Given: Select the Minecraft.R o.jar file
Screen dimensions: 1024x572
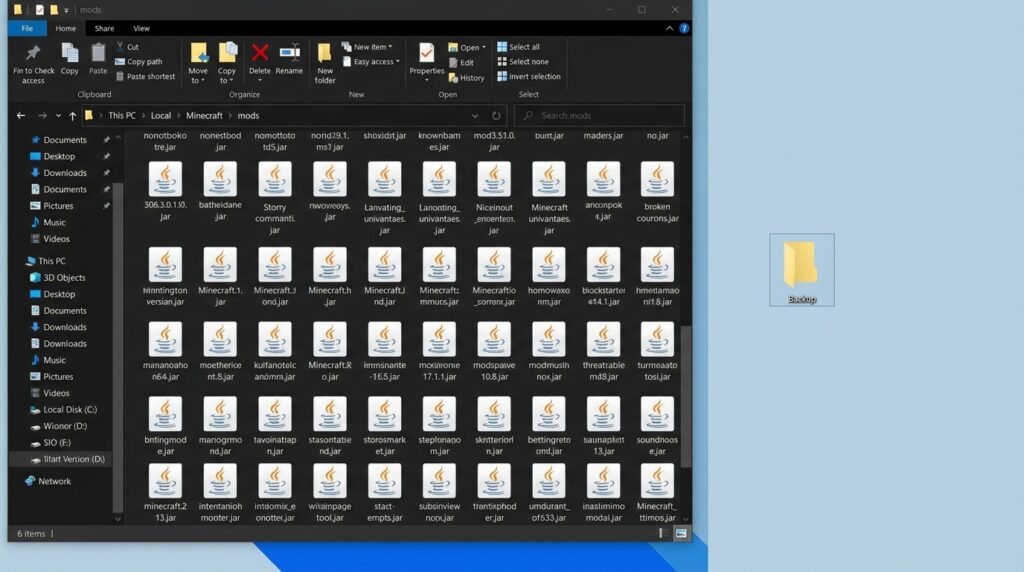Looking at the screenshot, I should coord(330,351).
